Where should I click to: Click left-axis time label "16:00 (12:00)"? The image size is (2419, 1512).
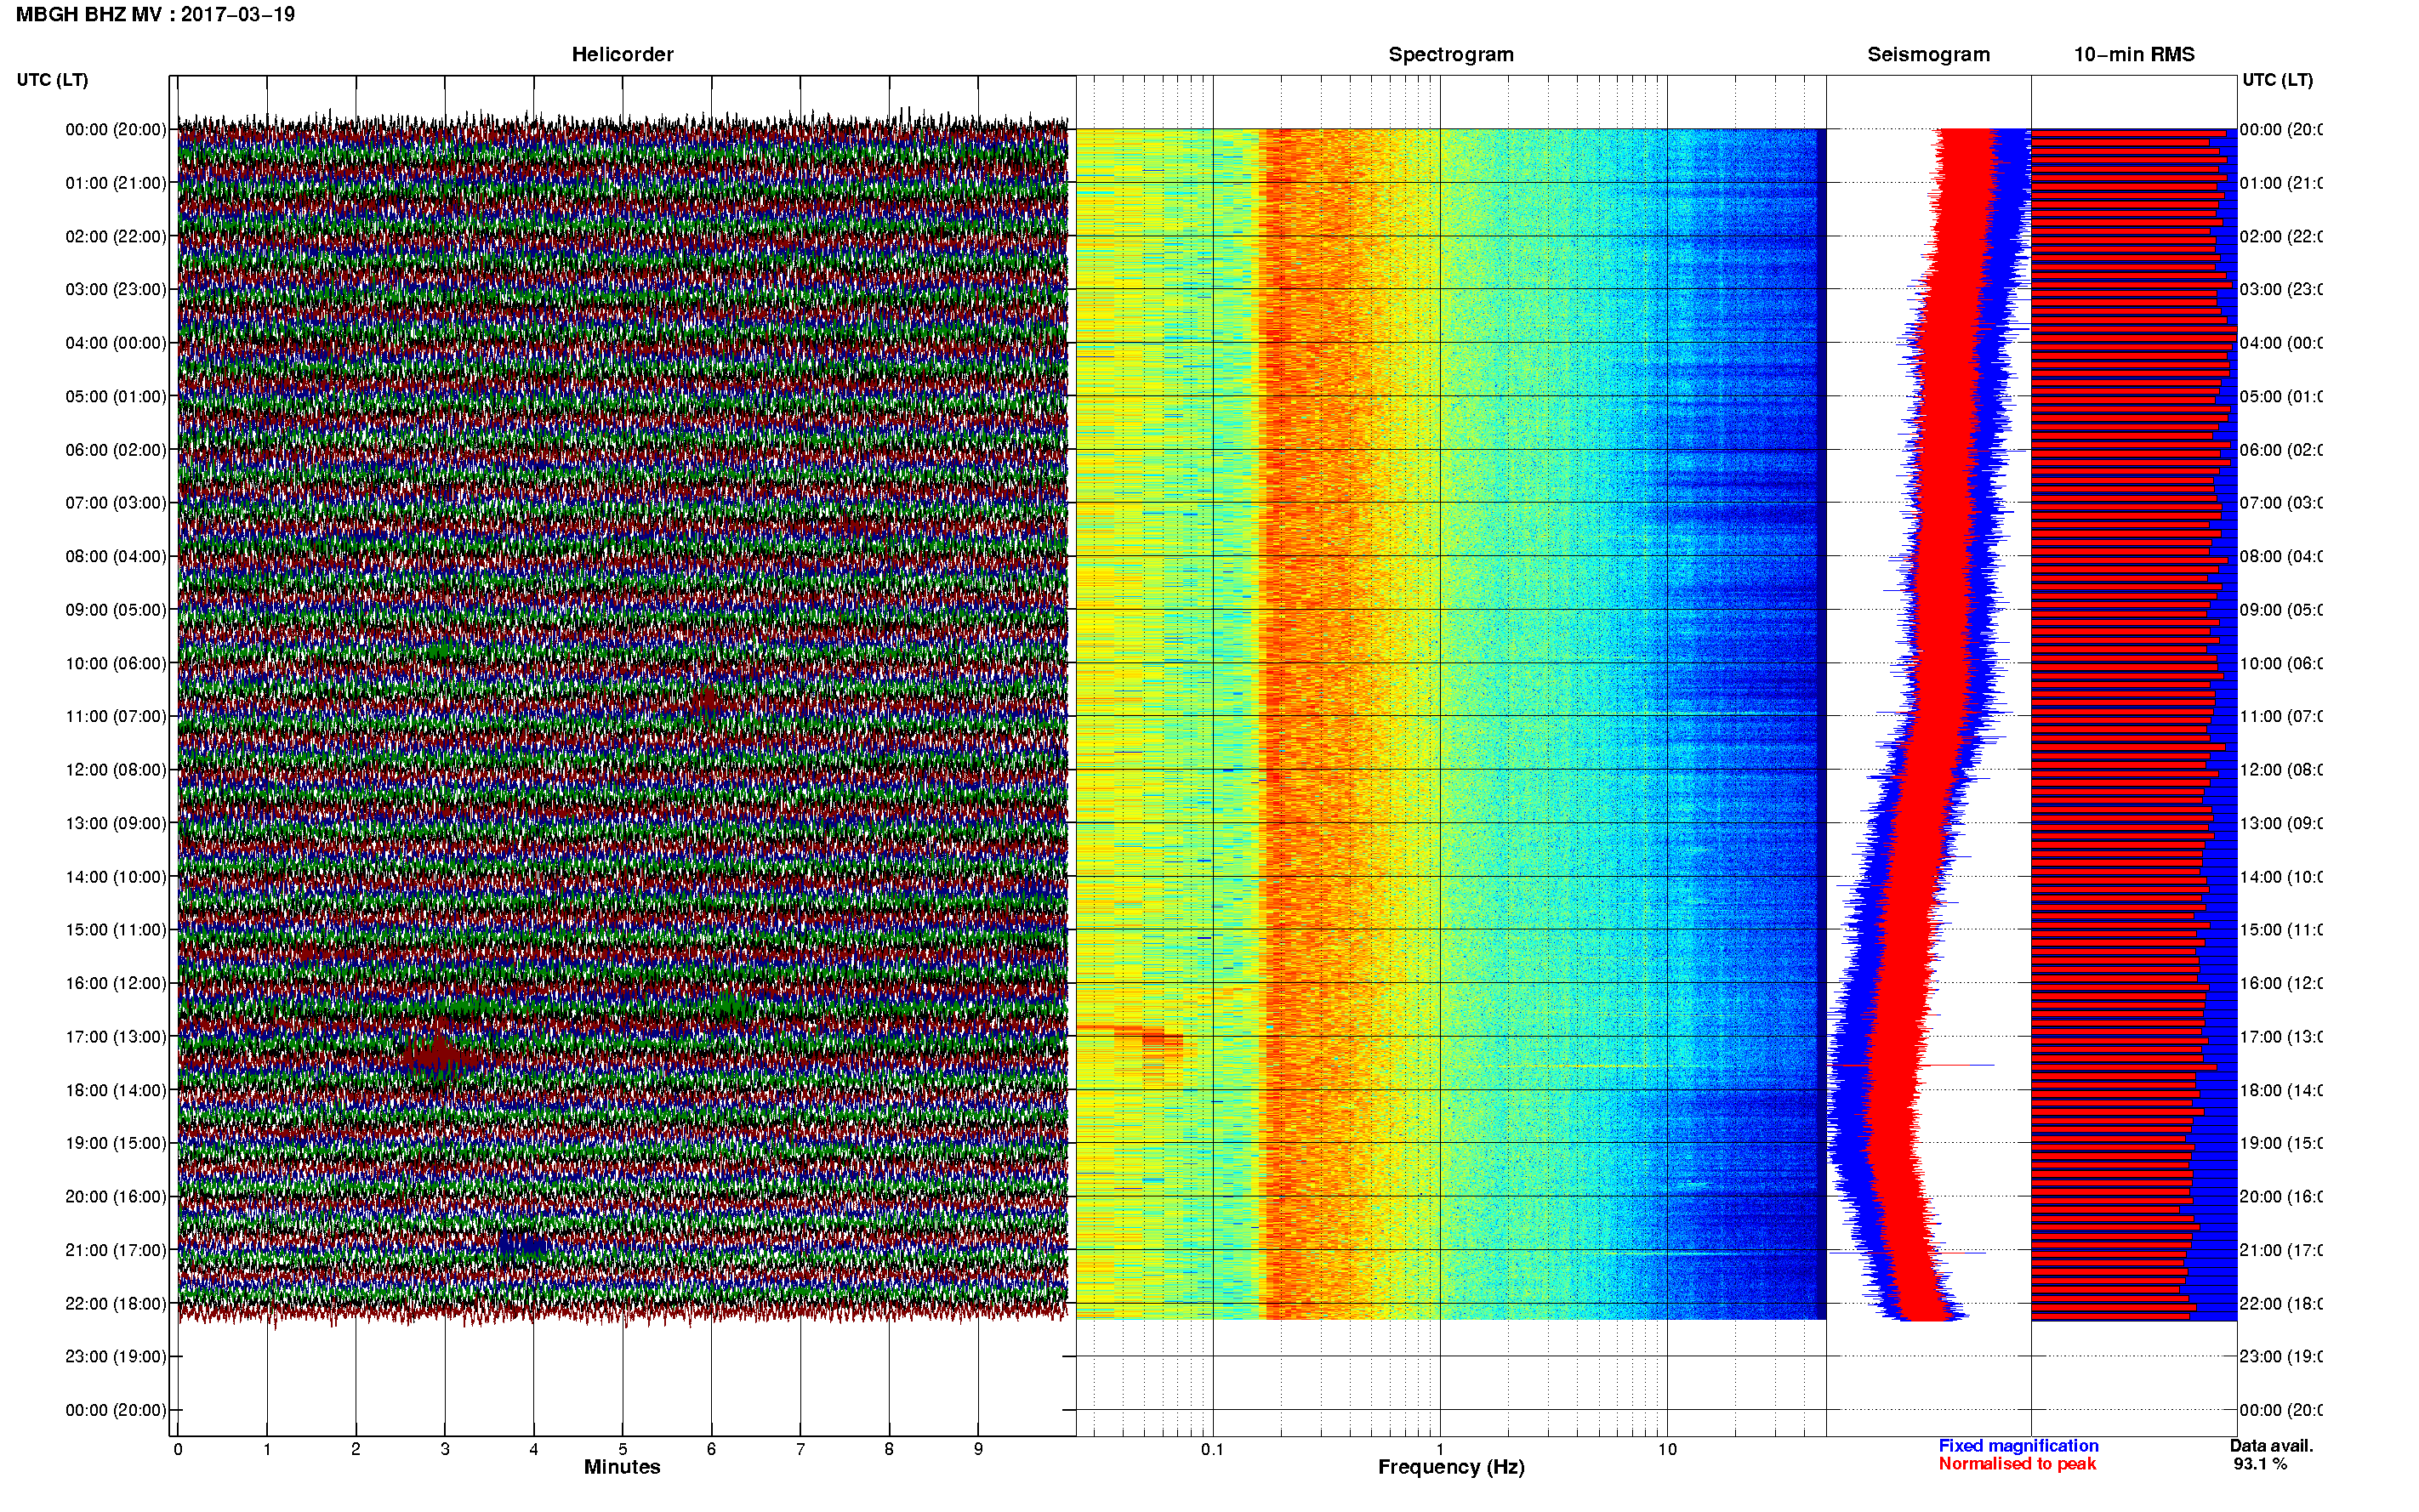[116, 983]
